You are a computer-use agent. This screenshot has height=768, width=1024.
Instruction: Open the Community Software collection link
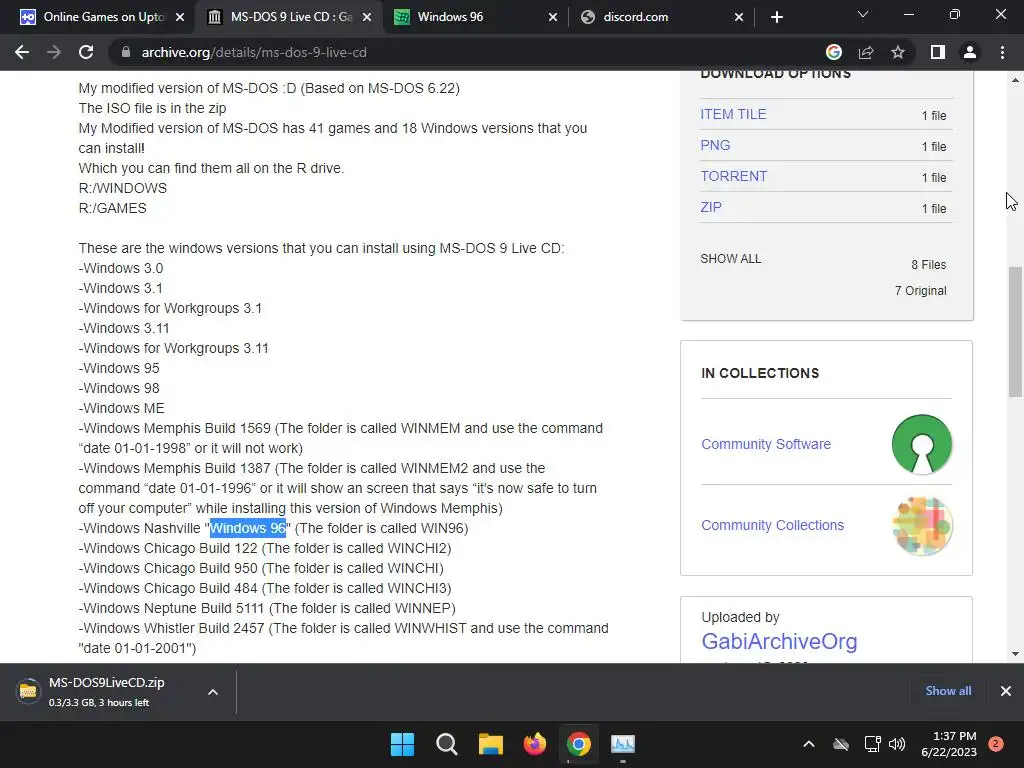[x=766, y=444]
